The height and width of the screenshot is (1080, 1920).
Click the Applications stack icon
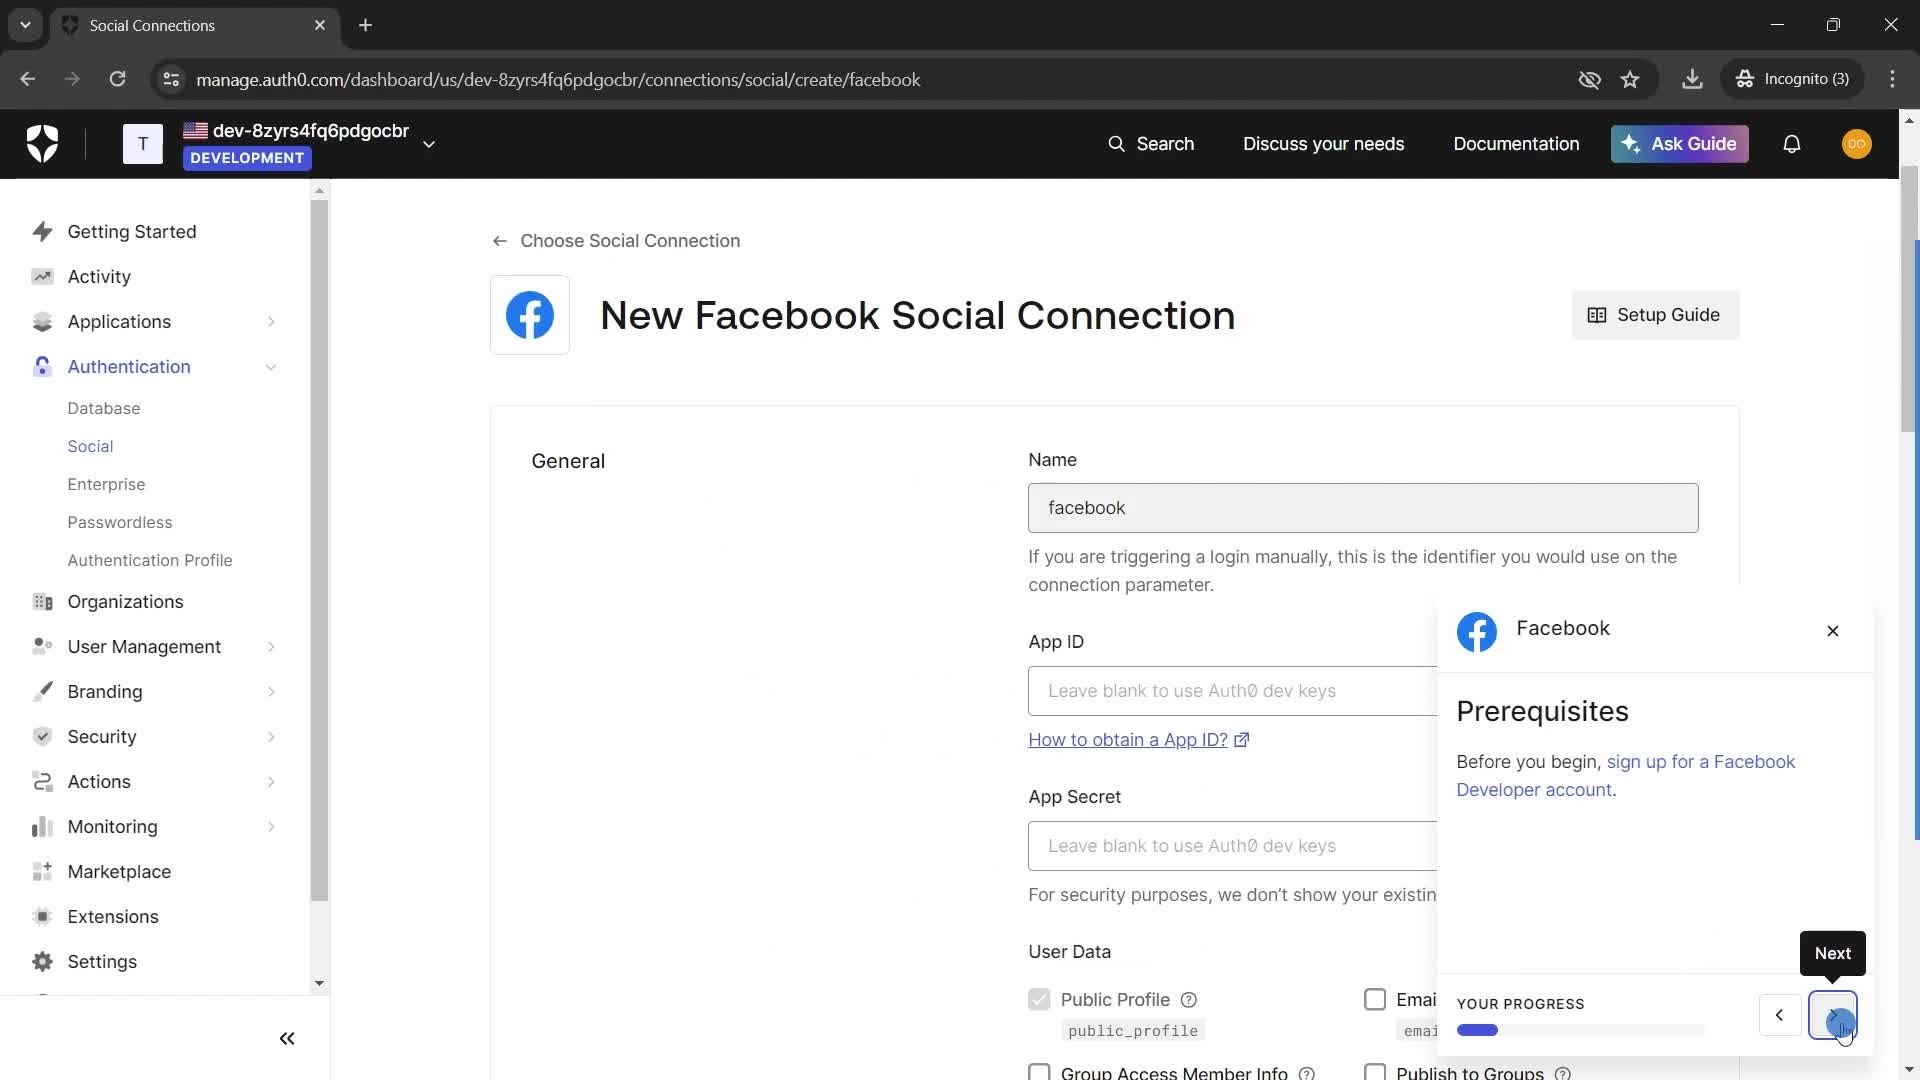(42, 322)
